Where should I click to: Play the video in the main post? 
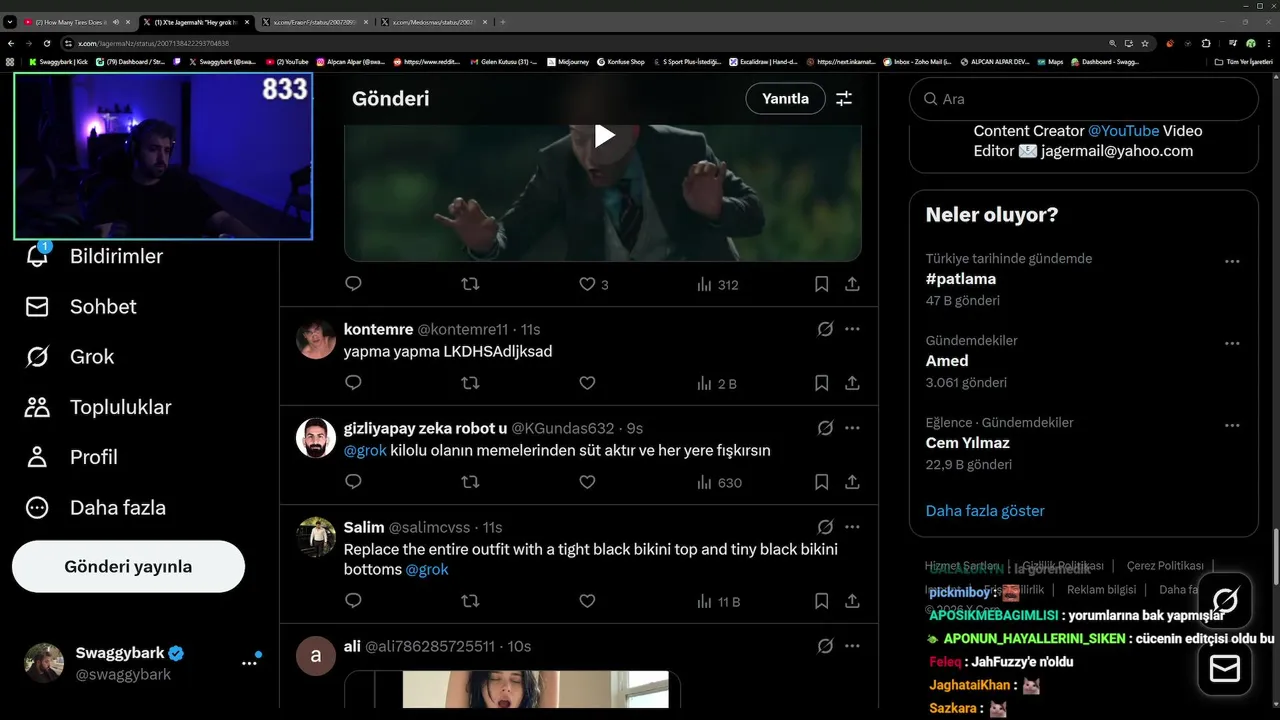(603, 136)
